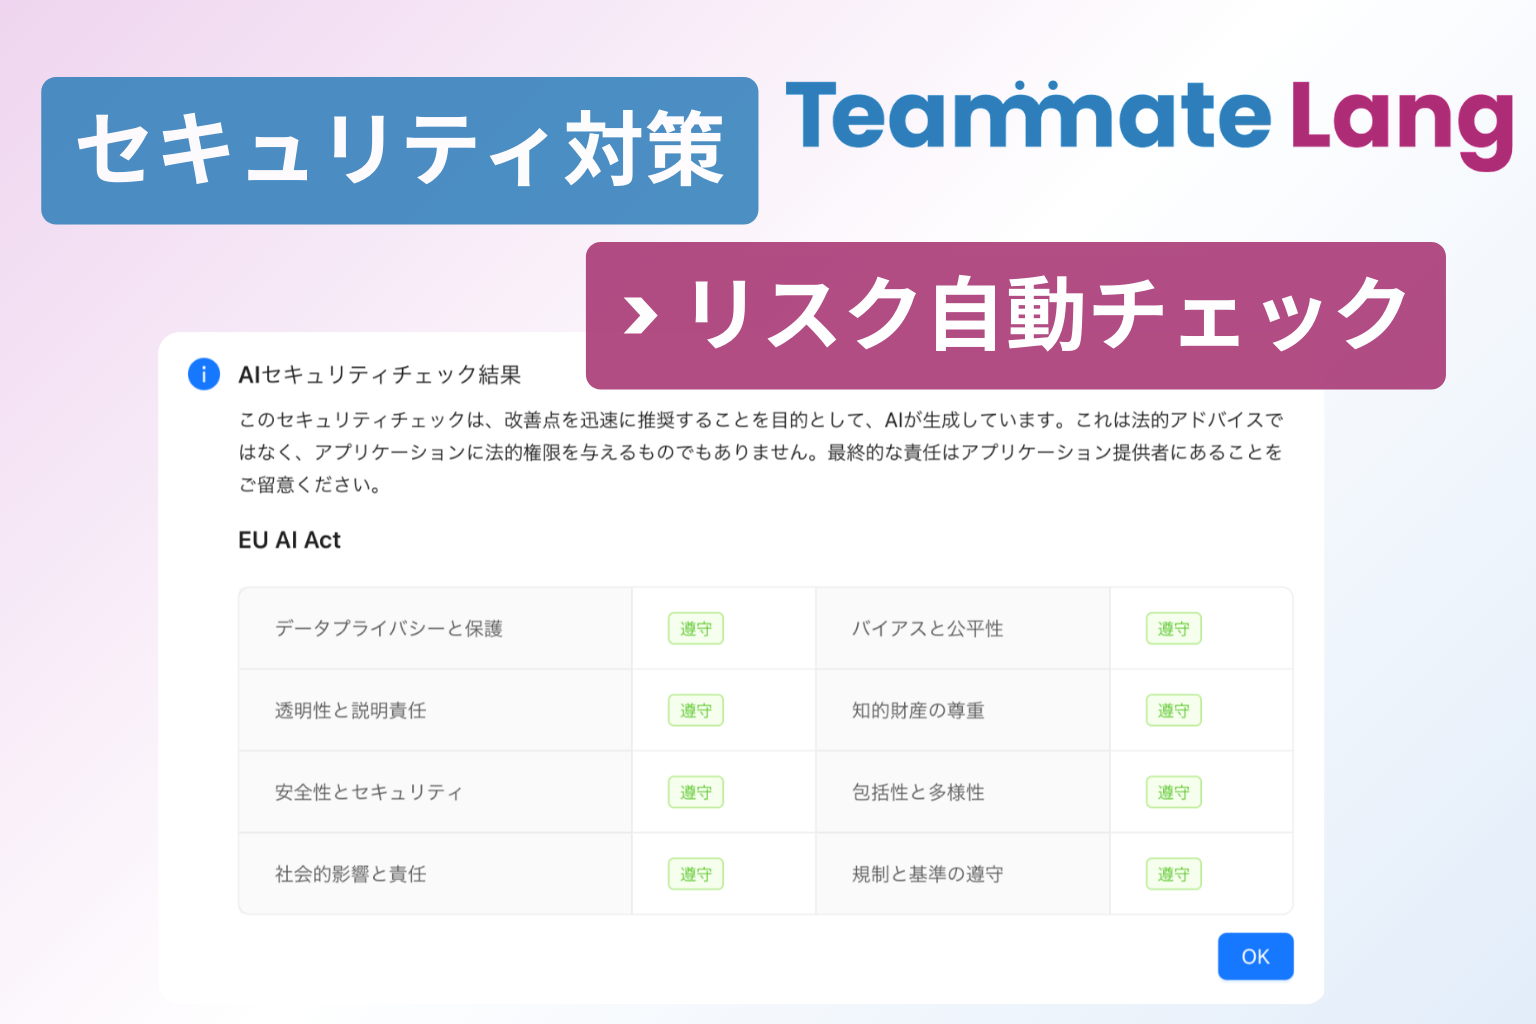Click 遵守 badge for データプライバシーと保護
The image size is (1536, 1024).
point(695,629)
